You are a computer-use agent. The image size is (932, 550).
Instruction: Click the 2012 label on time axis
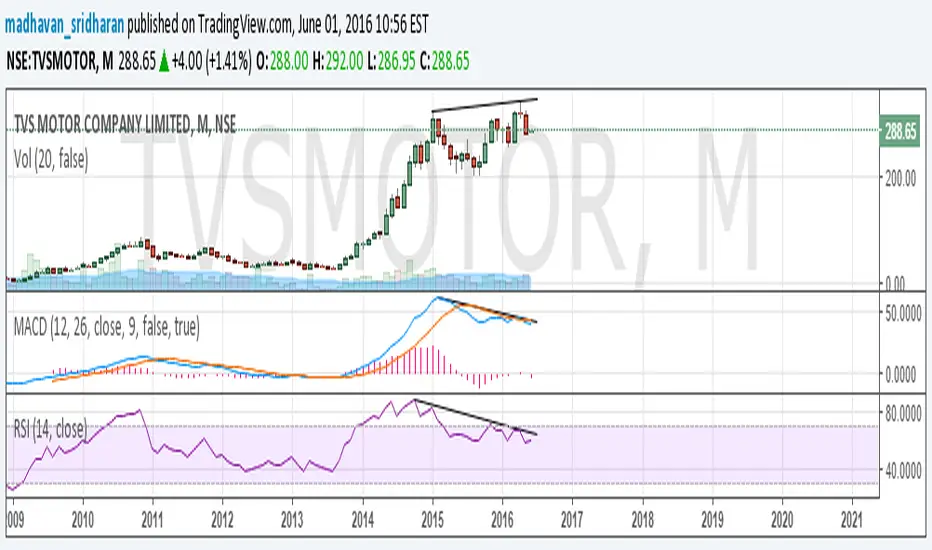222,520
